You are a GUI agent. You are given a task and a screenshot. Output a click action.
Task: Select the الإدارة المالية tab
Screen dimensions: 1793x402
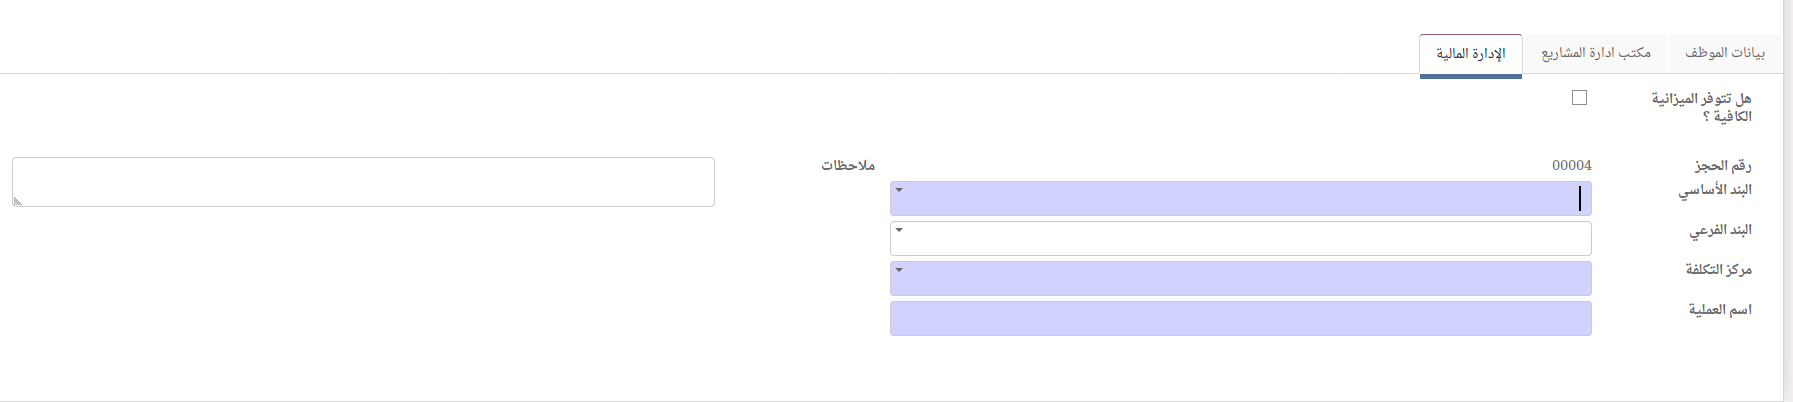(x=1470, y=54)
